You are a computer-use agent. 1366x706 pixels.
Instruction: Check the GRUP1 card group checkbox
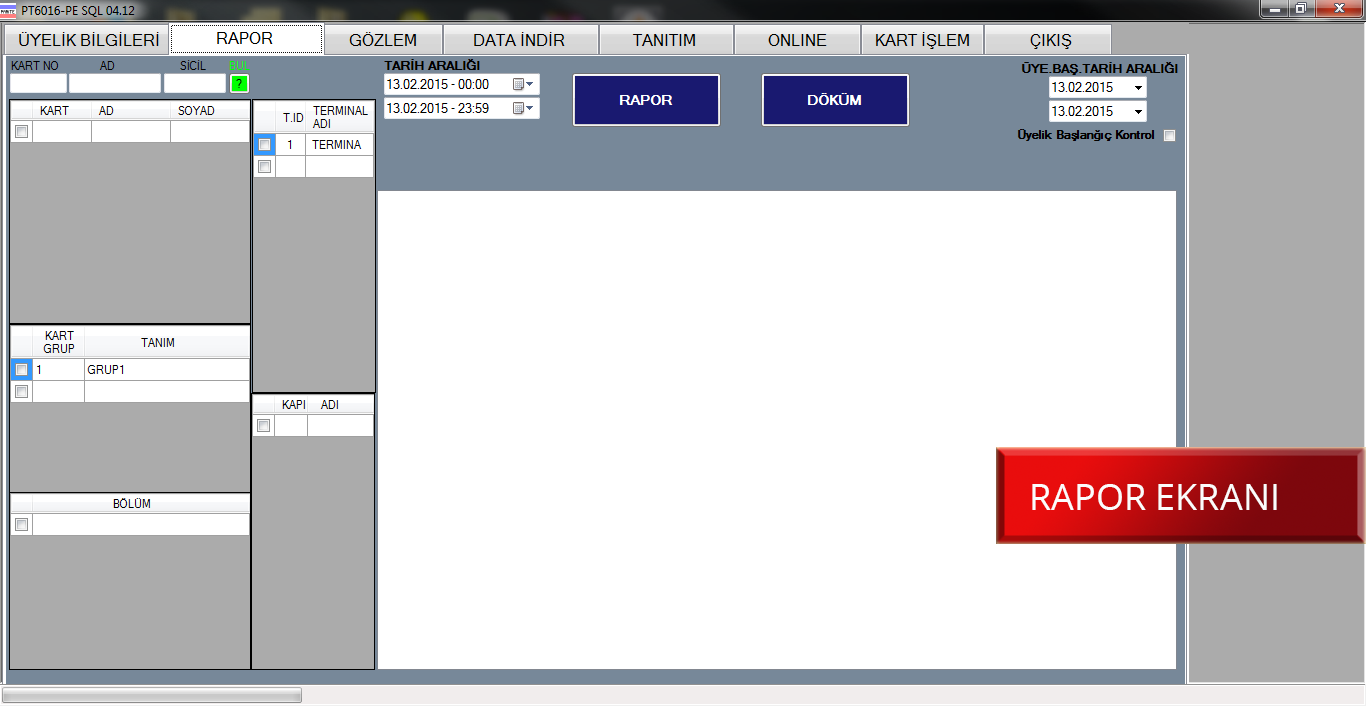[21, 370]
